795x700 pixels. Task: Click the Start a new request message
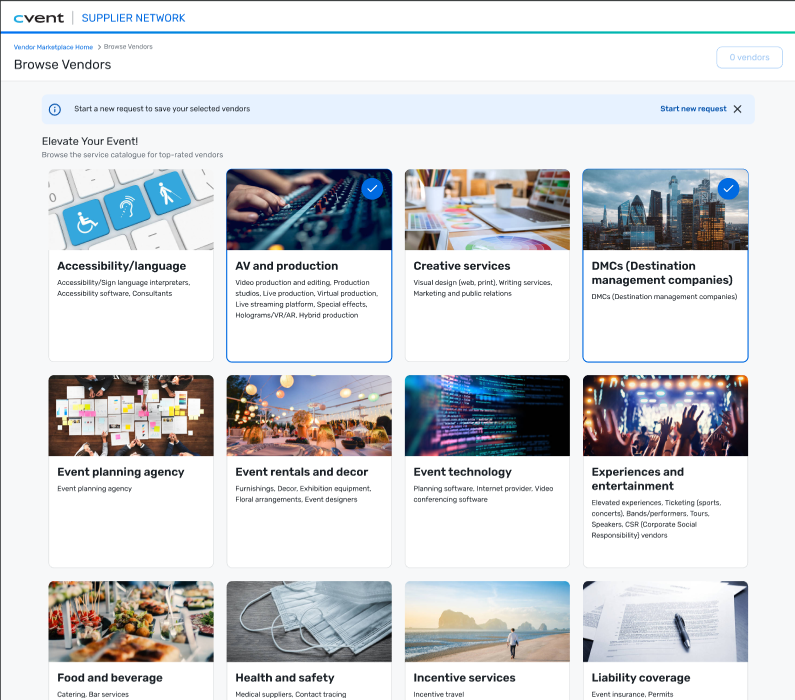pos(162,109)
